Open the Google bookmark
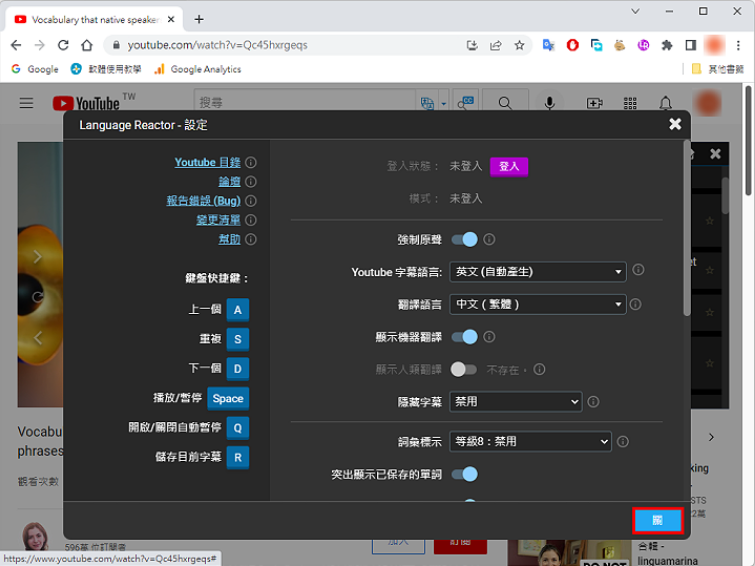Viewport: 755px width, 566px height. tap(35, 69)
